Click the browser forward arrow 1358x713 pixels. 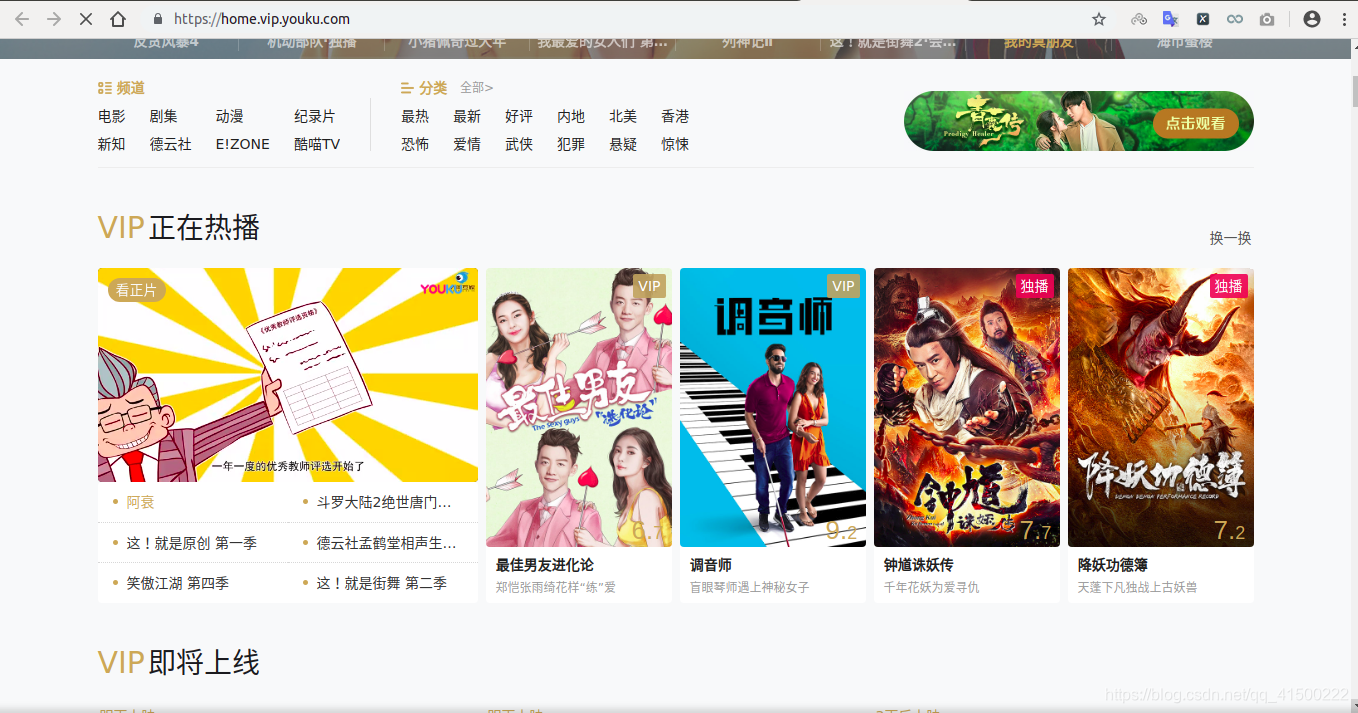(x=54, y=19)
